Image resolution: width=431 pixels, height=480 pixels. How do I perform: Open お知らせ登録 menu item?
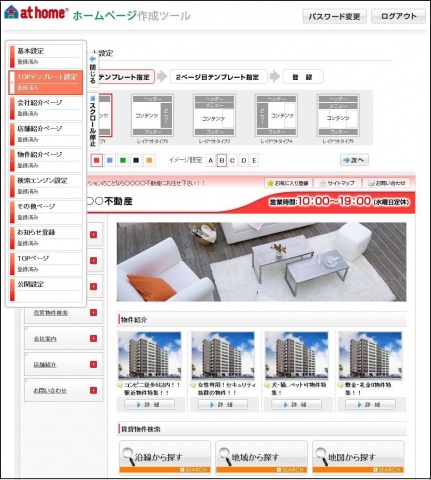click(x=46, y=238)
